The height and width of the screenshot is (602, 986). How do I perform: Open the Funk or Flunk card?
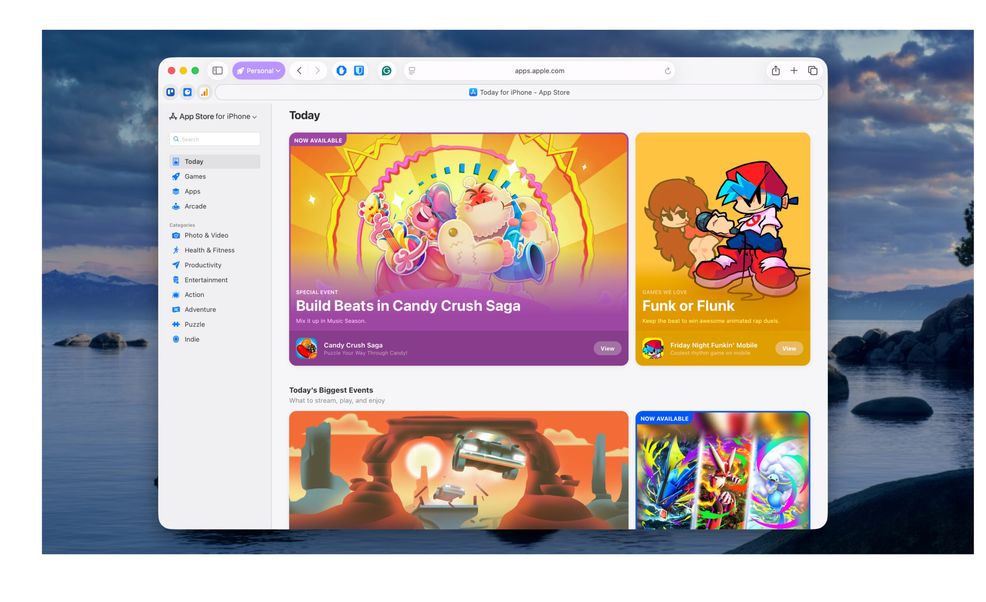pyautogui.click(x=723, y=249)
